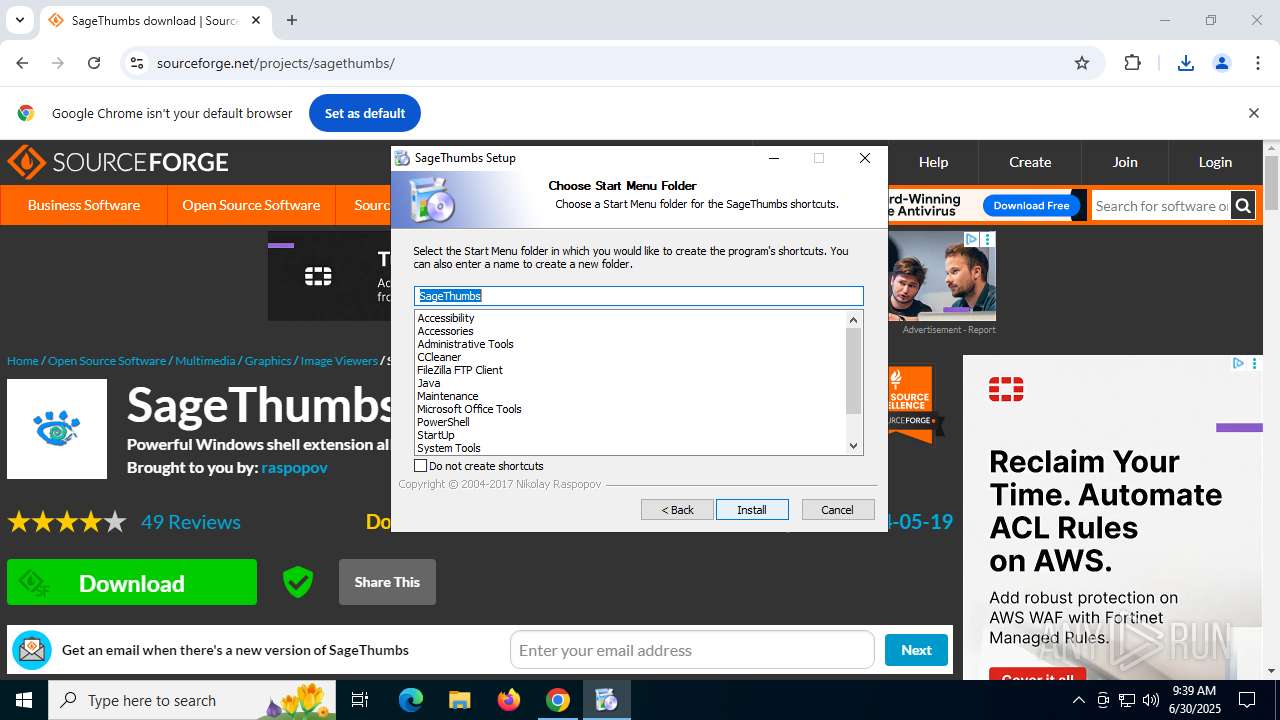Viewport: 1280px width, 720px height.
Task: Select PowerShell folder in list
Action: coord(443,422)
